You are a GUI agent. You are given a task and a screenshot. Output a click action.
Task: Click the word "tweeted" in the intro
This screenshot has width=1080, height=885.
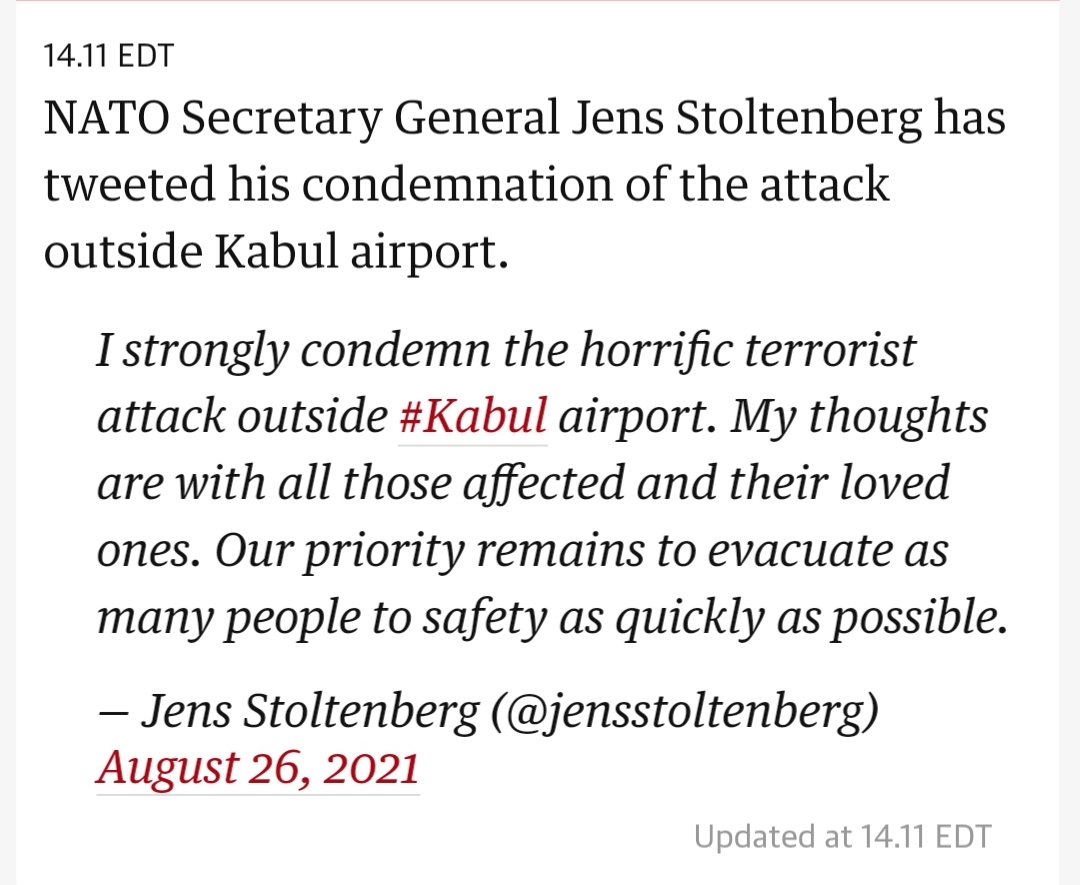(129, 186)
